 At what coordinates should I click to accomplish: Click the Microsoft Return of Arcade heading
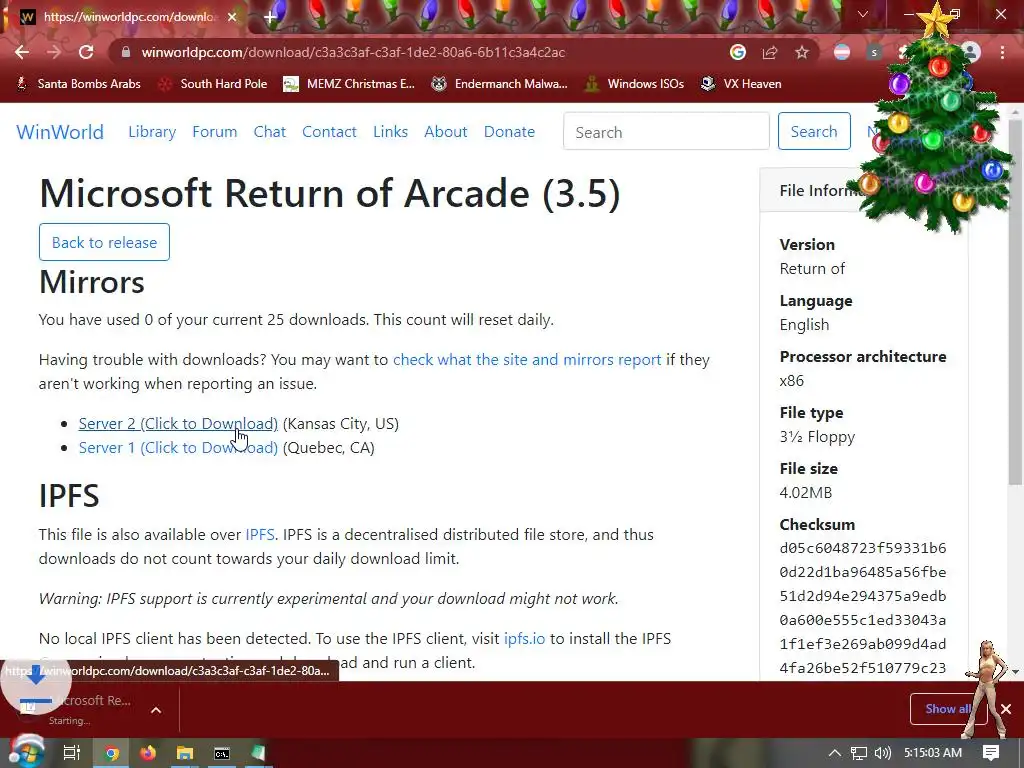[330, 193]
